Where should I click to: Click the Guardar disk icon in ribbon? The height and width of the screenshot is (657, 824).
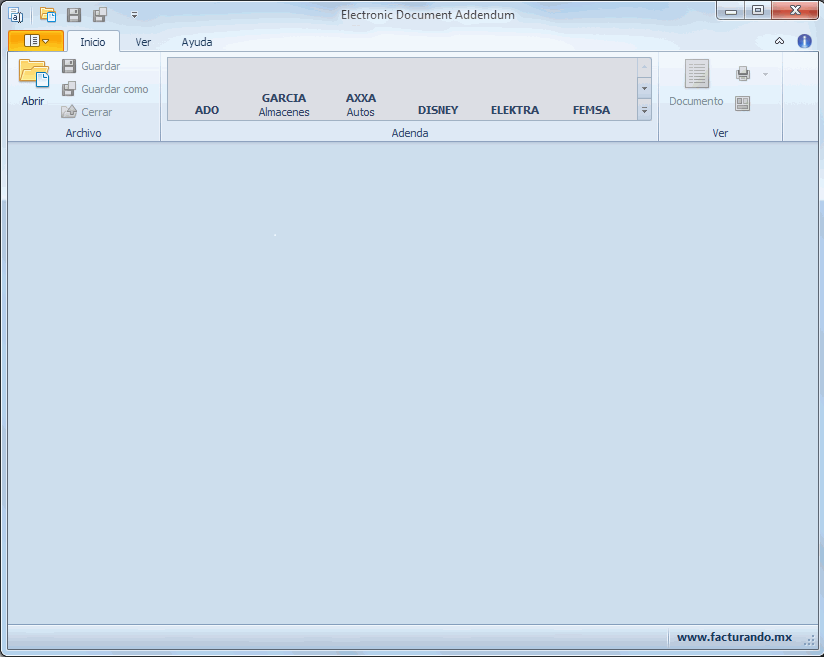[x=69, y=66]
